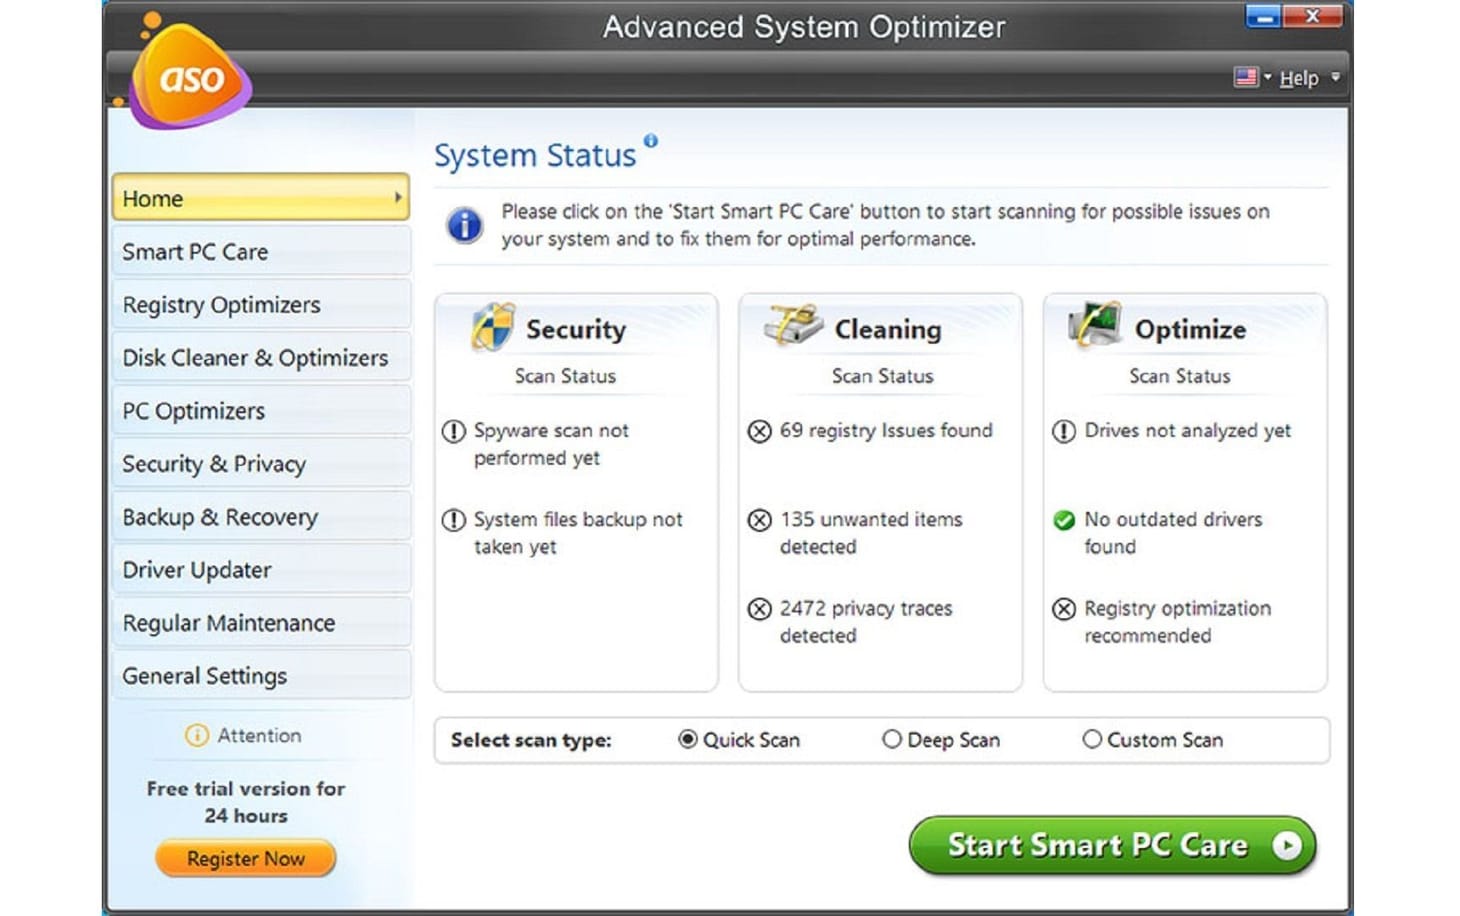Click the Start Smart PC Care button
Screen dimensions: 1460x916
pos(1113,845)
